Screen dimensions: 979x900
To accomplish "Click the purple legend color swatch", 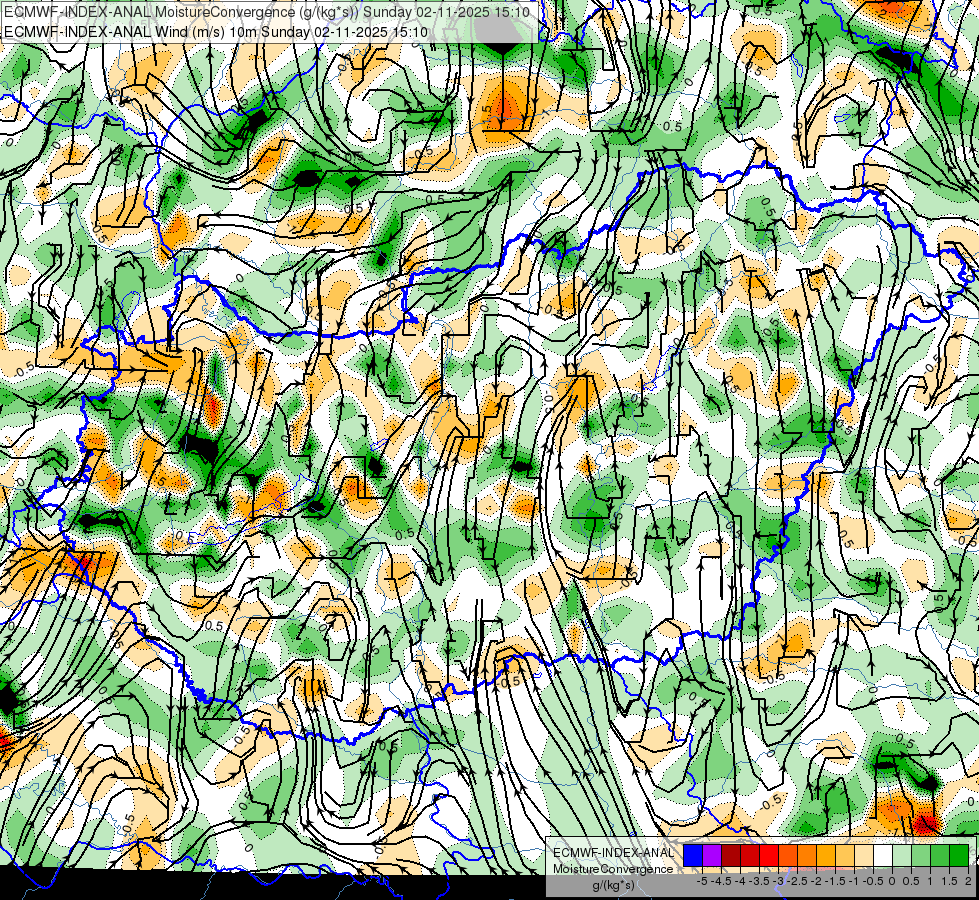I will (712, 855).
